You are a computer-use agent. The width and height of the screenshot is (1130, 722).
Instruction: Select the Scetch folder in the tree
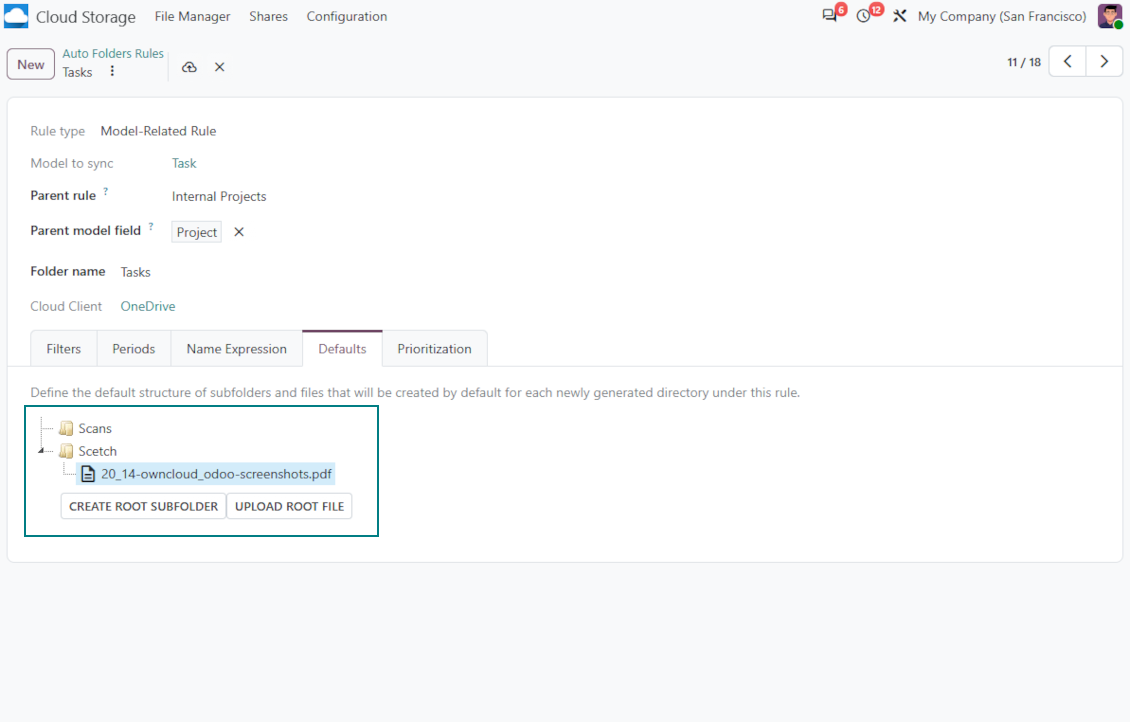[x=97, y=451]
